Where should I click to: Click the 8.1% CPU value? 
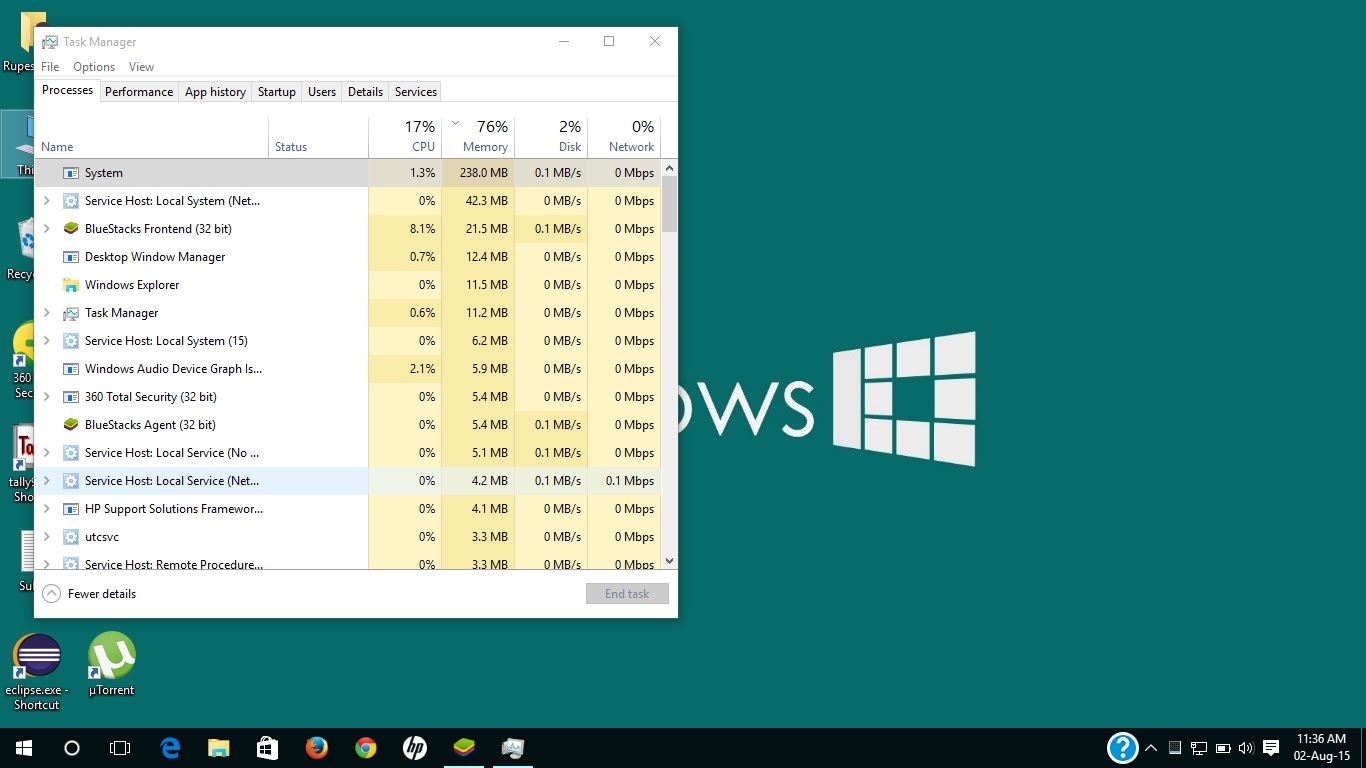pos(423,229)
